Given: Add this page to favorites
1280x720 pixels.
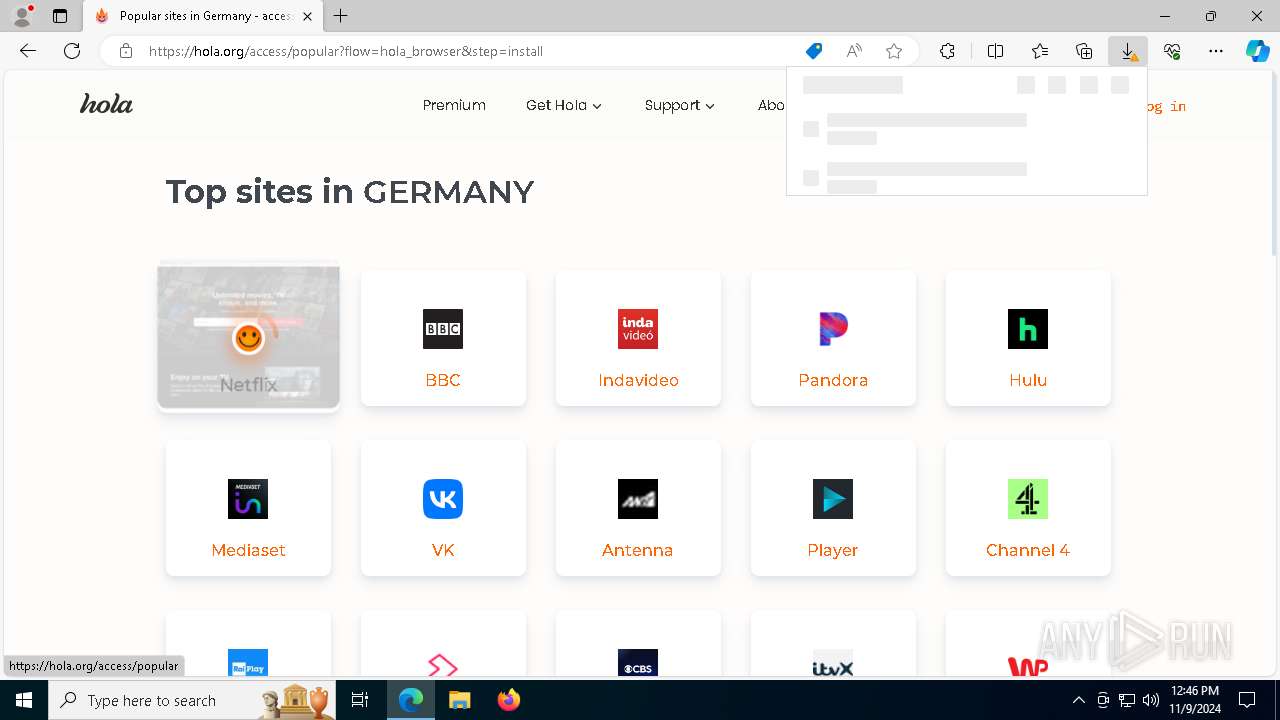Looking at the screenshot, I should (894, 51).
